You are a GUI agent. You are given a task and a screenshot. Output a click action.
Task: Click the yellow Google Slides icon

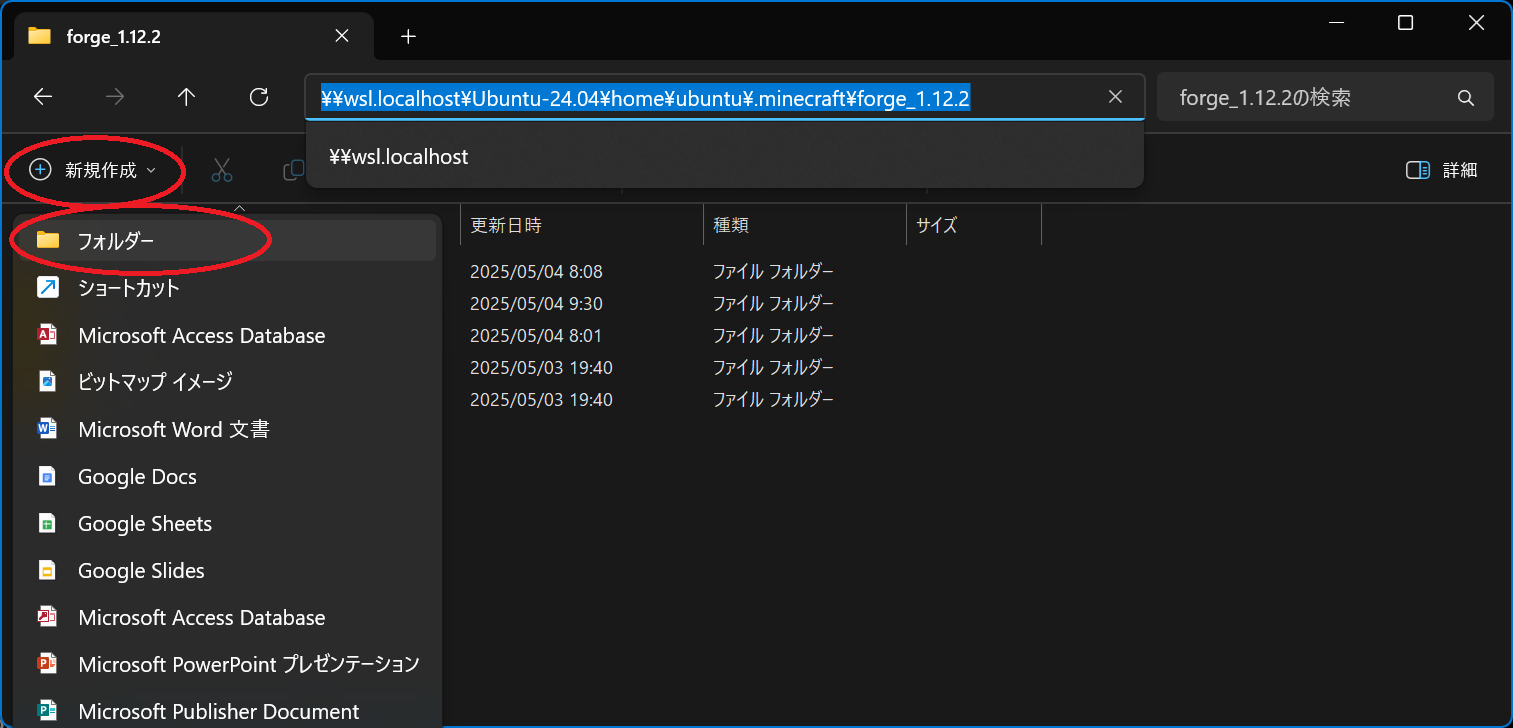pos(47,570)
